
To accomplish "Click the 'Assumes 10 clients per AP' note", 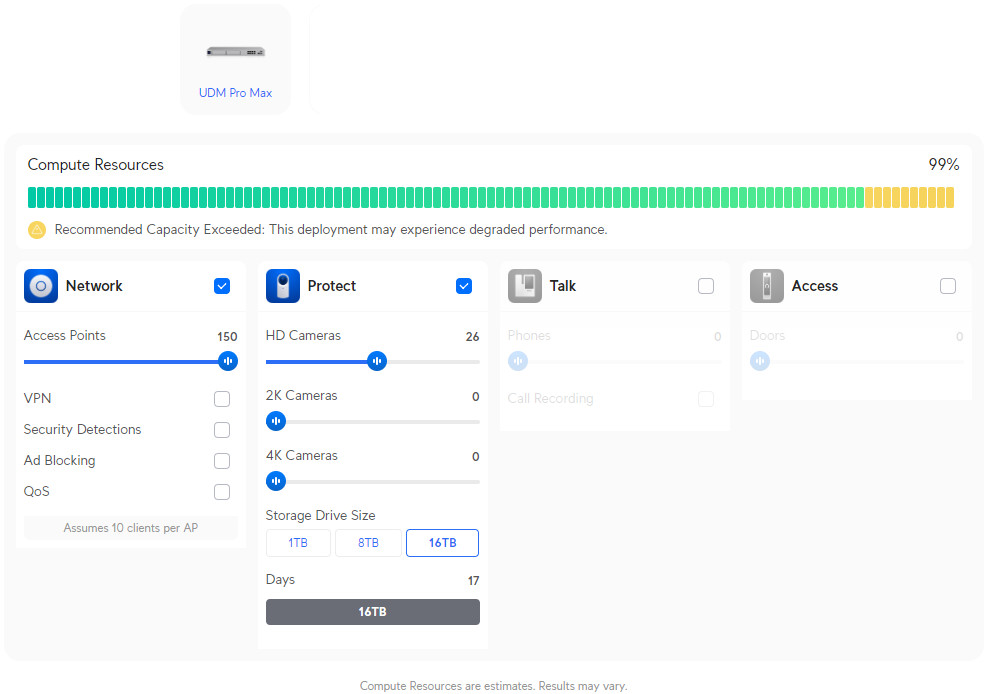I will [131, 528].
